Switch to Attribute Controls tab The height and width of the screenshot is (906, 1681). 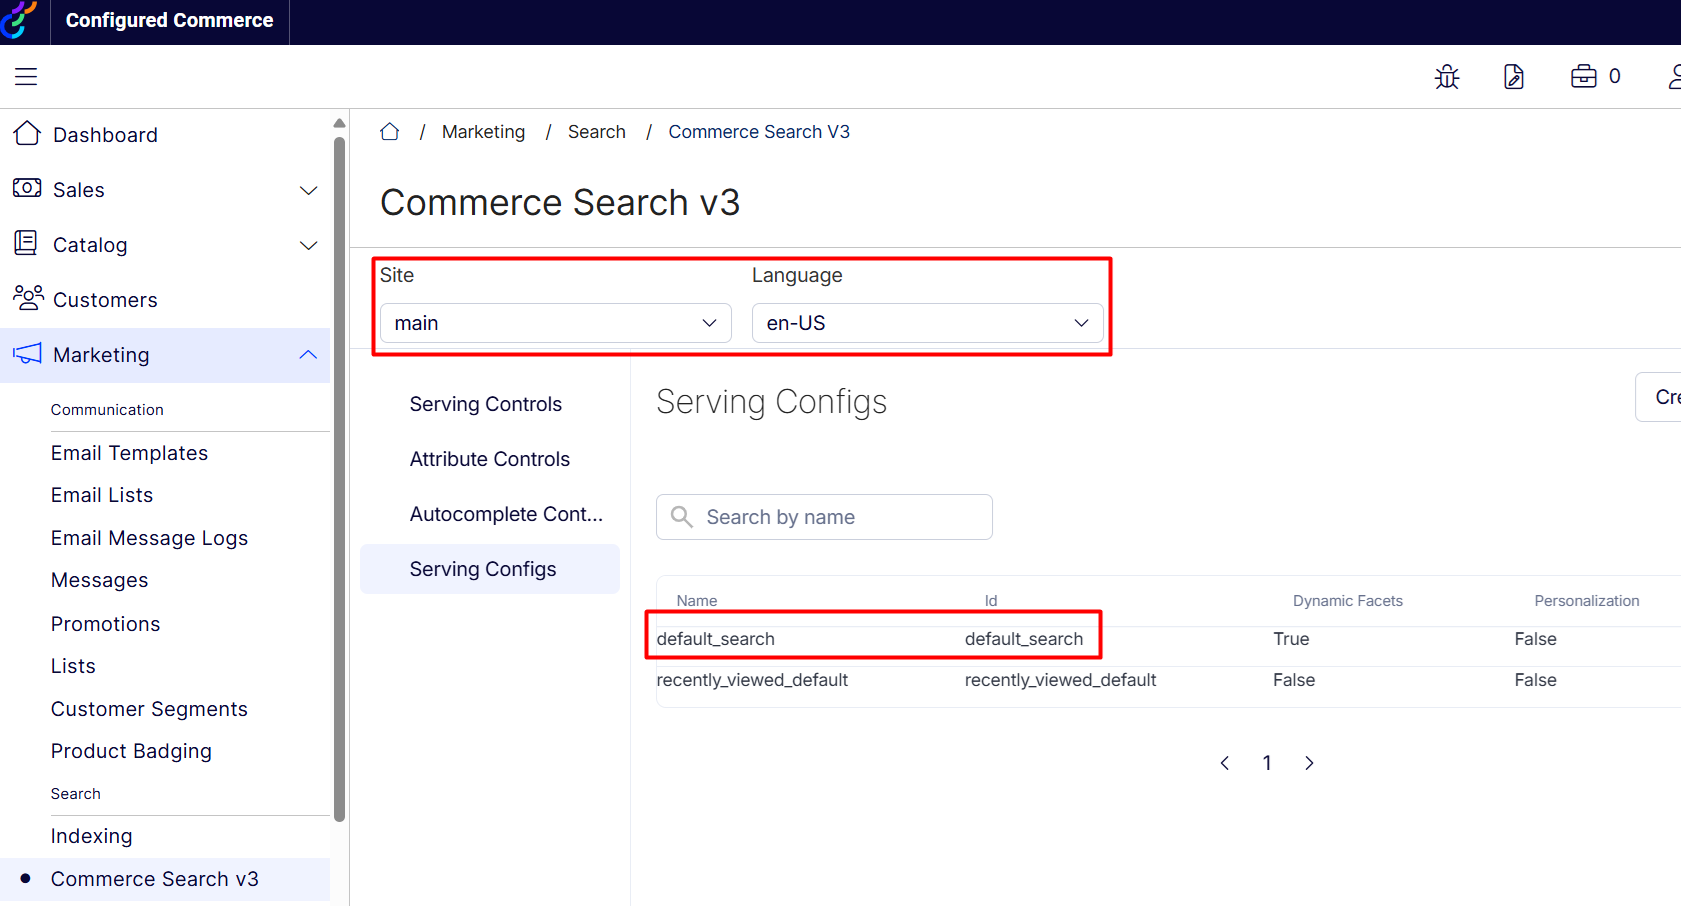point(490,459)
